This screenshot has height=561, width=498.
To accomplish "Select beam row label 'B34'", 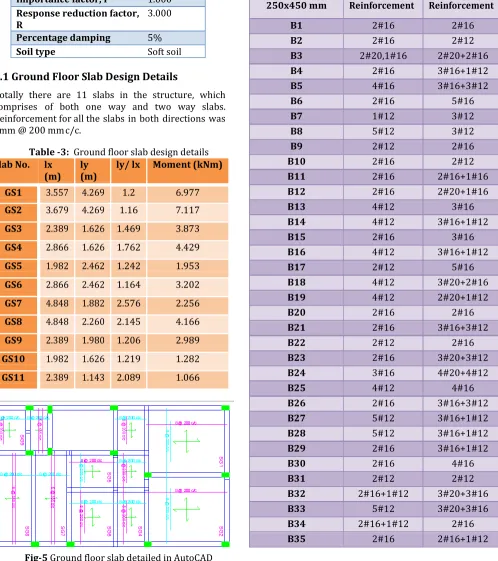I will pyautogui.click(x=296, y=524).
